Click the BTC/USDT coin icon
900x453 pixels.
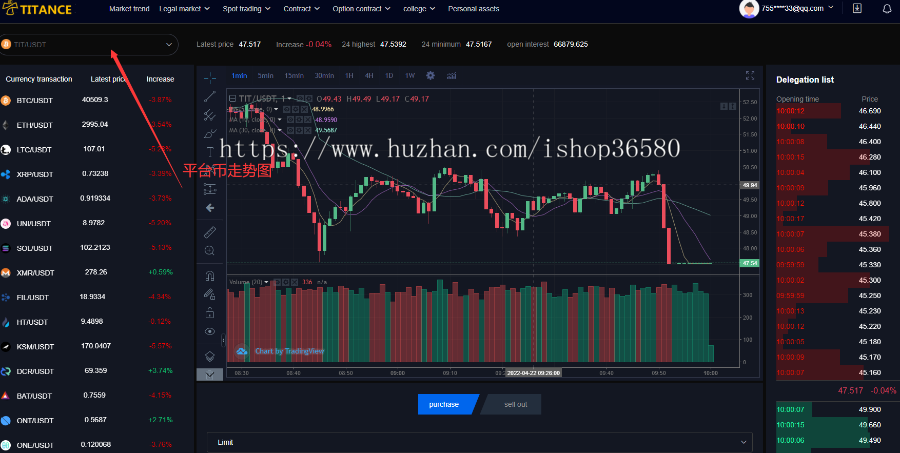(6, 100)
